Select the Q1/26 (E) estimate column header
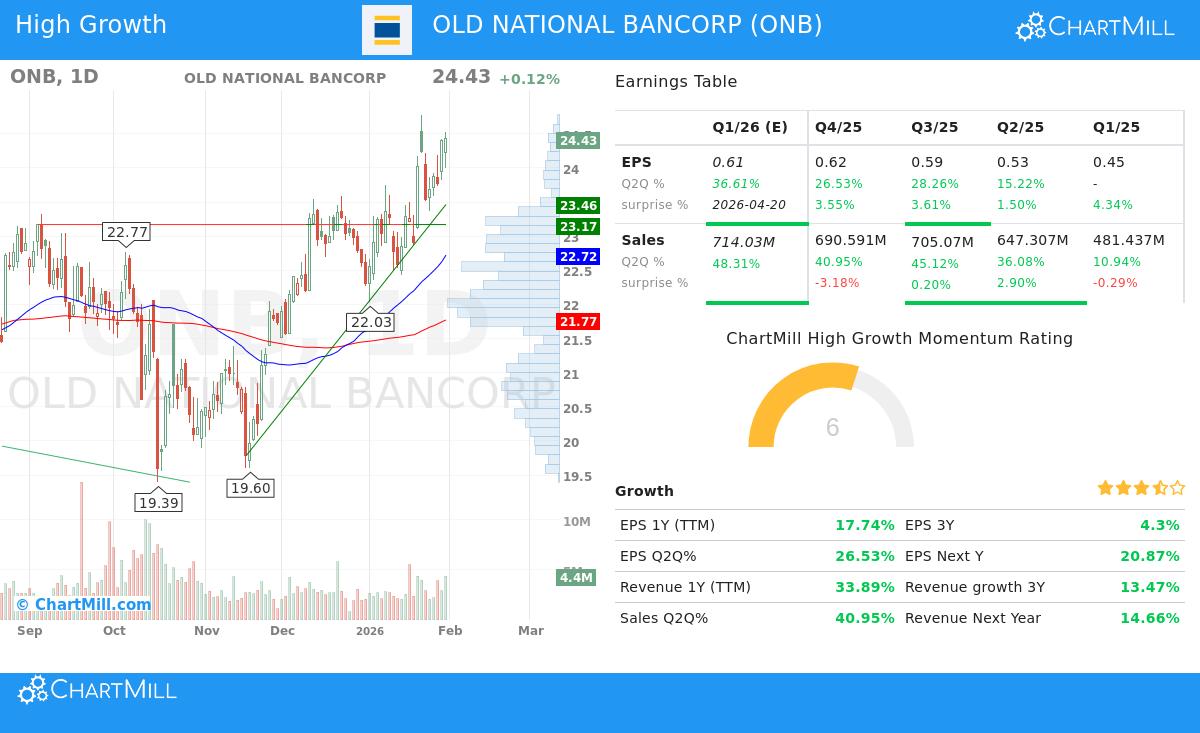This screenshot has height=733, width=1200. click(x=750, y=127)
